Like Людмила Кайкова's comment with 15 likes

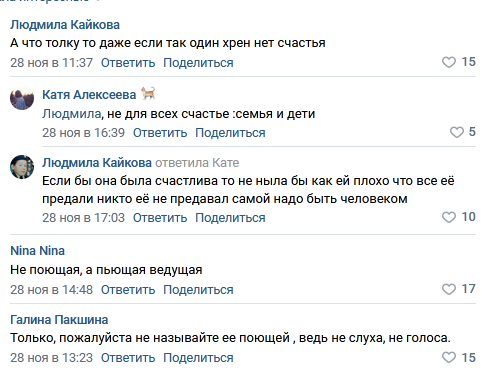pos(448,62)
